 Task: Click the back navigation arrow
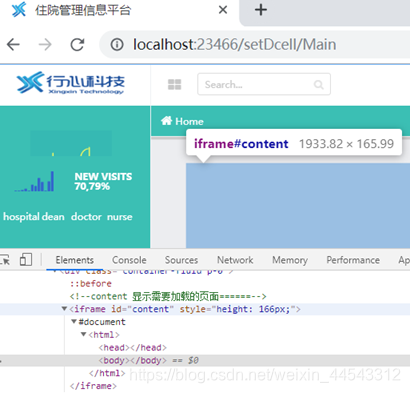[x=13, y=44]
